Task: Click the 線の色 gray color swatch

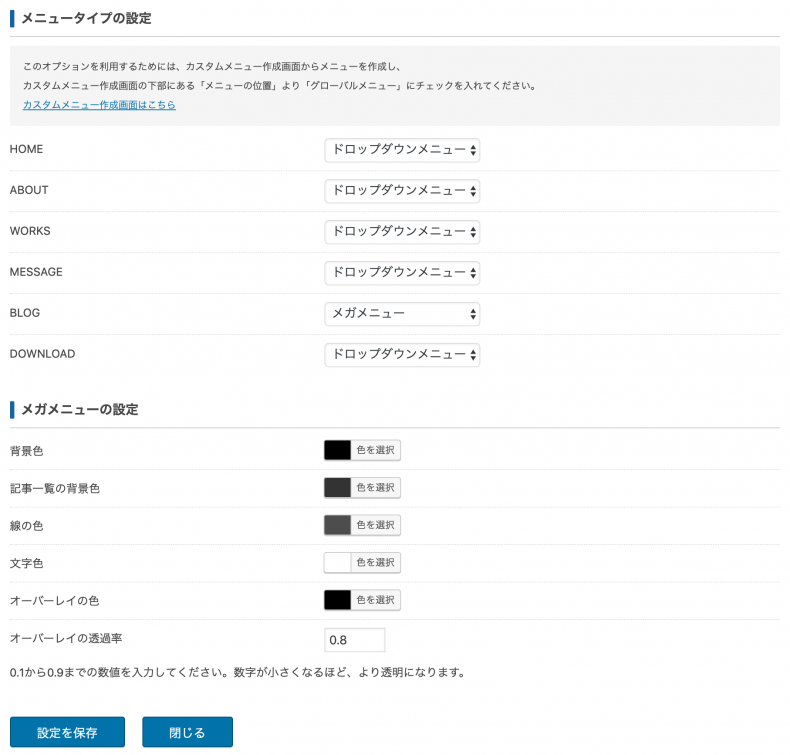Action: coord(338,525)
